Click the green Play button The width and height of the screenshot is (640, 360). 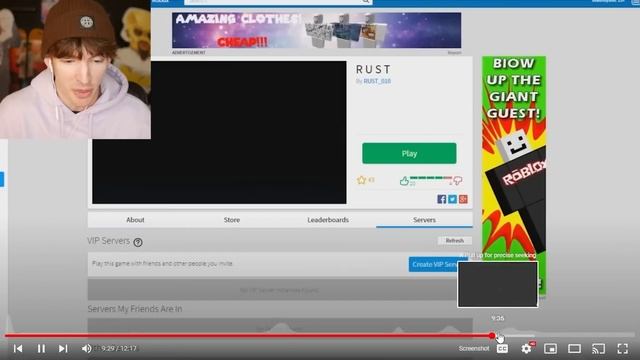[x=409, y=153]
